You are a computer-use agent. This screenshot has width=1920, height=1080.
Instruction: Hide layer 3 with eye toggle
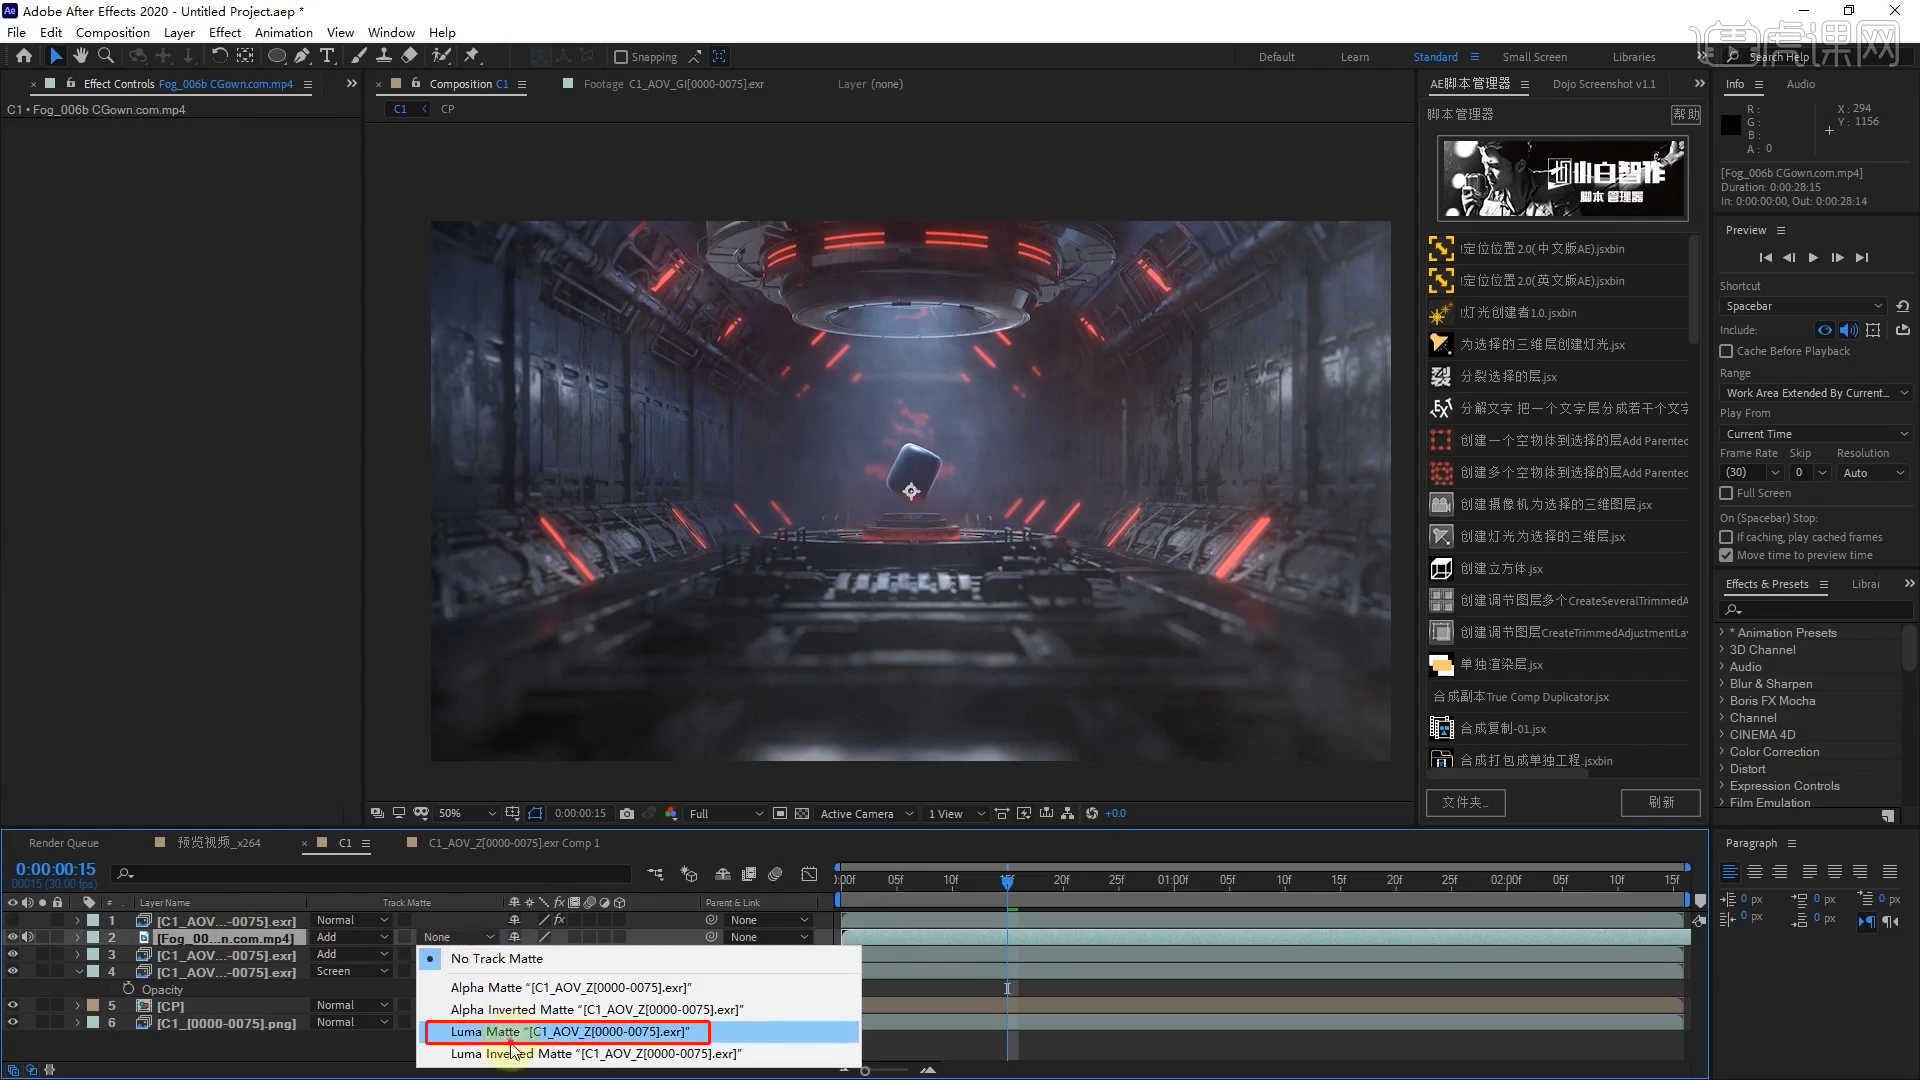coord(12,954)
